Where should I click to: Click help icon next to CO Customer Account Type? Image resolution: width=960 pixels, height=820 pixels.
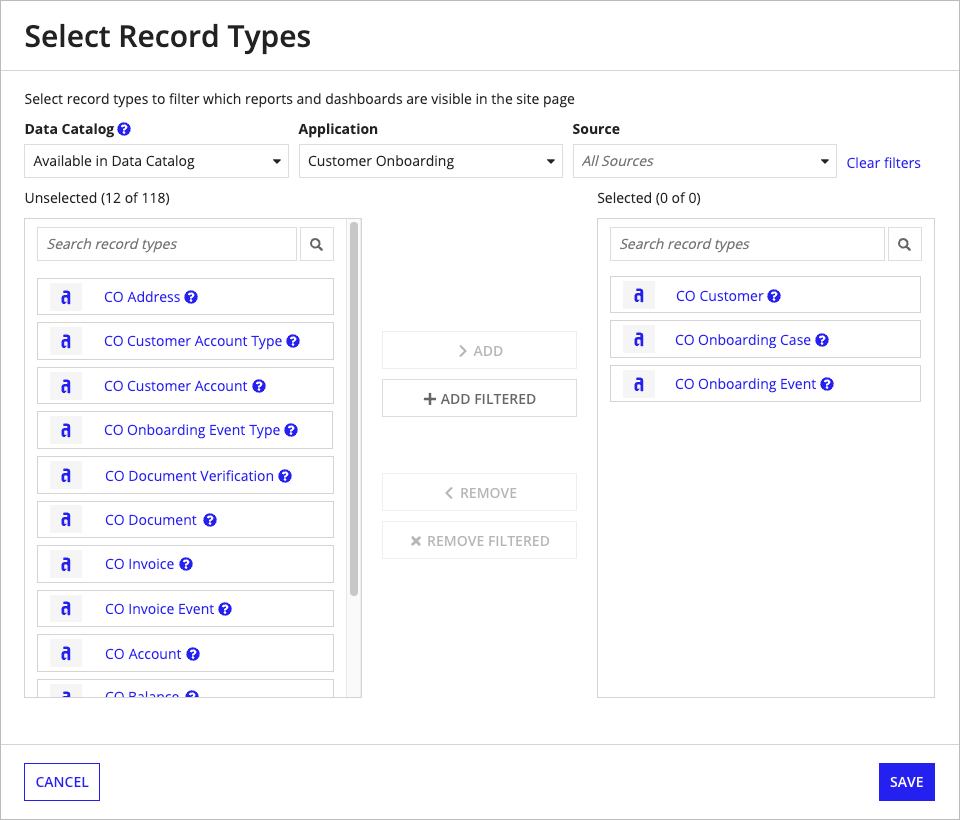click(x=293, y=341)
